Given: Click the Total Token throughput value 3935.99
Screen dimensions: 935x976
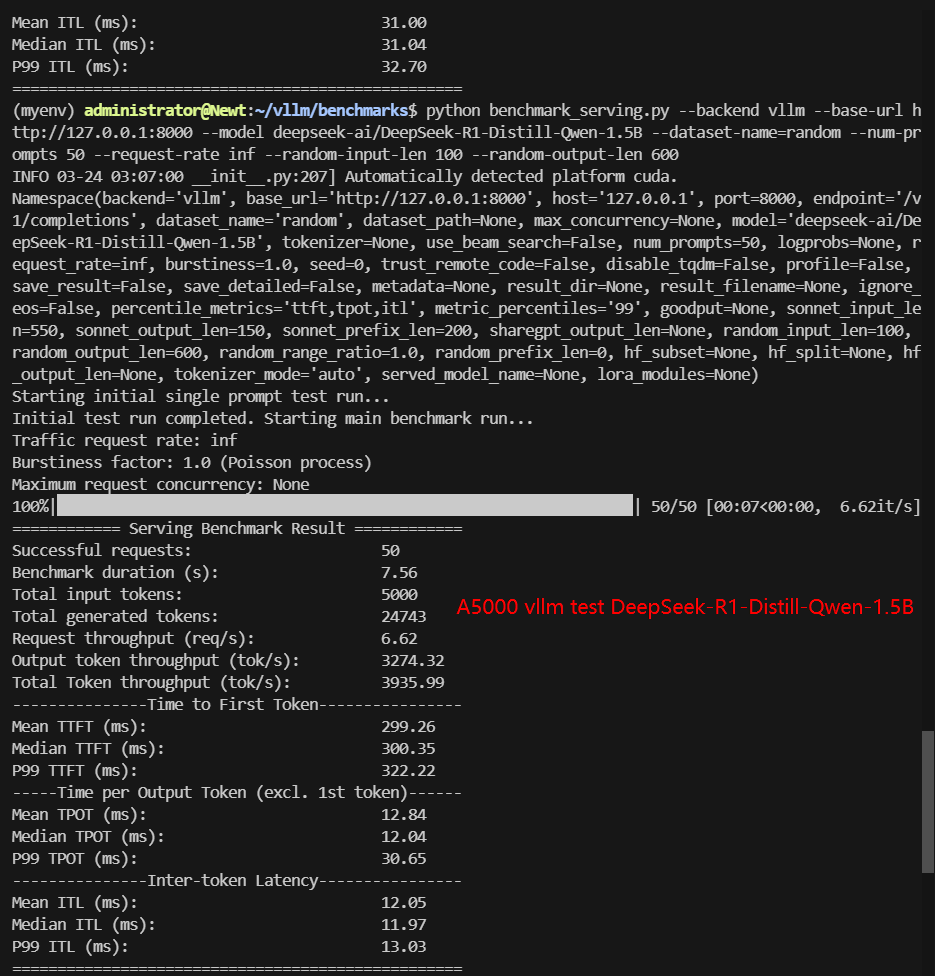Looking at the screenshot, I should coord(413,682).
